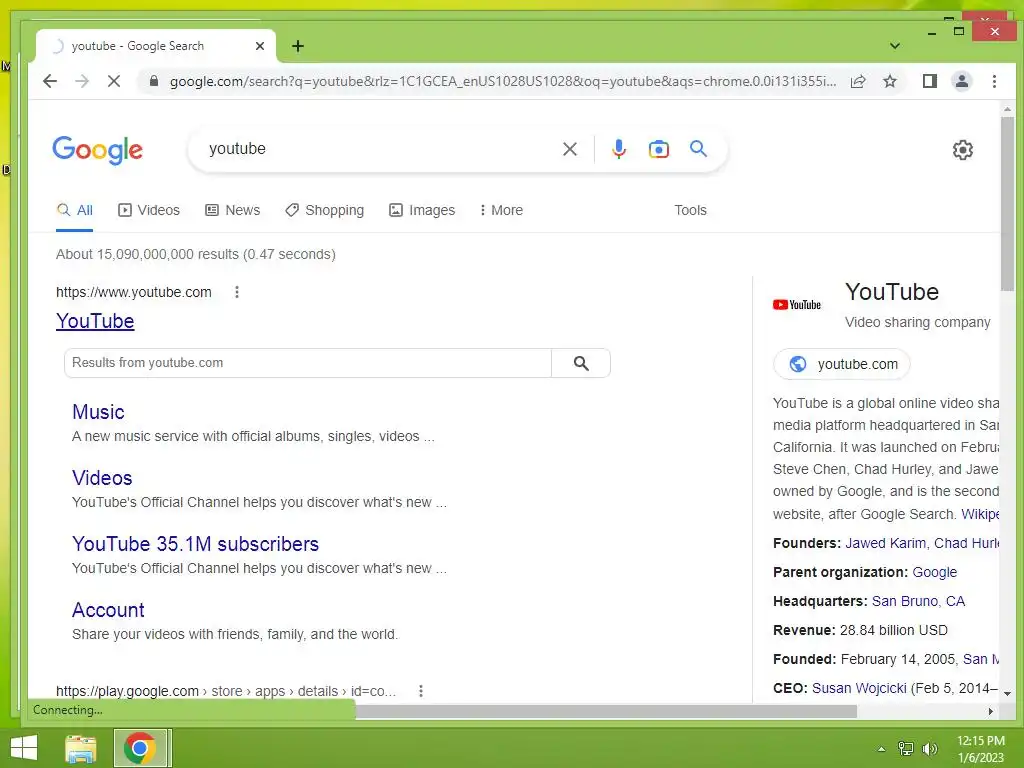
Task: Click the scroll down arrow
Action: [1007, 694]
